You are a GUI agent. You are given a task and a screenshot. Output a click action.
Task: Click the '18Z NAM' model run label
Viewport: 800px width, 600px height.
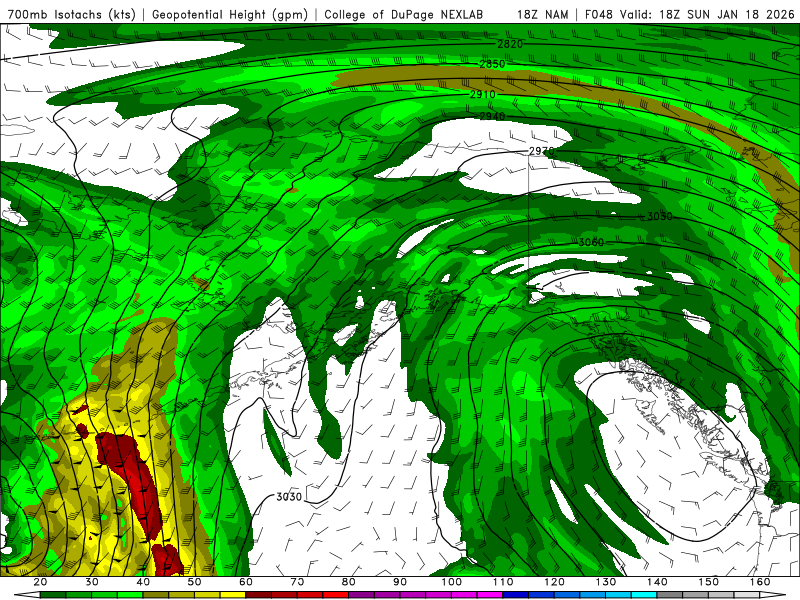pos(542,15)
